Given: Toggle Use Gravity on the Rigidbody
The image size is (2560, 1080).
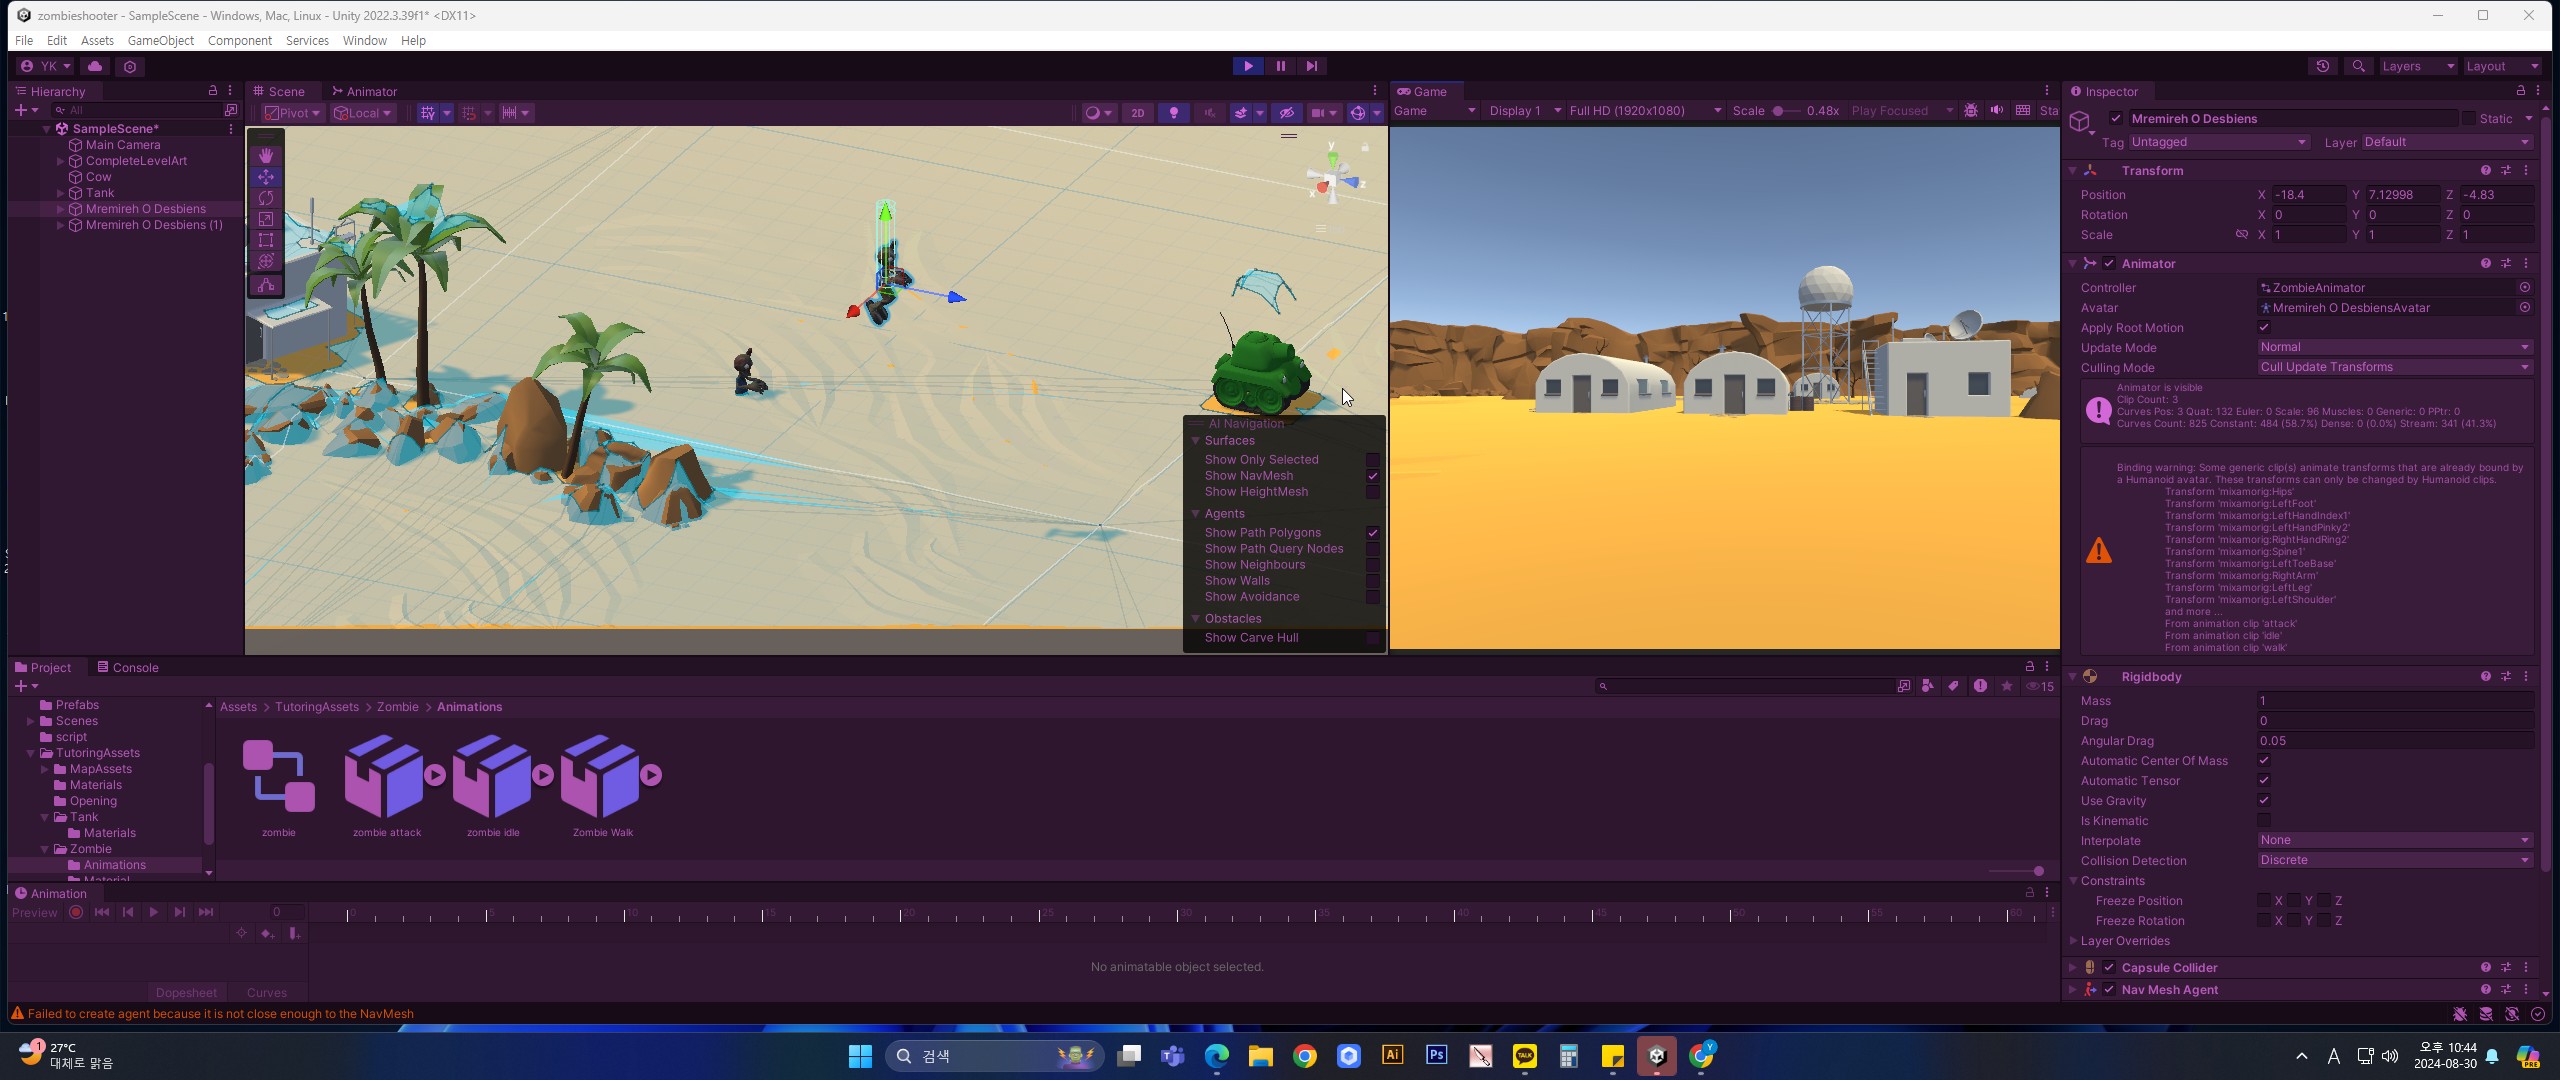Looking at the screenshot, I should pos(2264,801).
